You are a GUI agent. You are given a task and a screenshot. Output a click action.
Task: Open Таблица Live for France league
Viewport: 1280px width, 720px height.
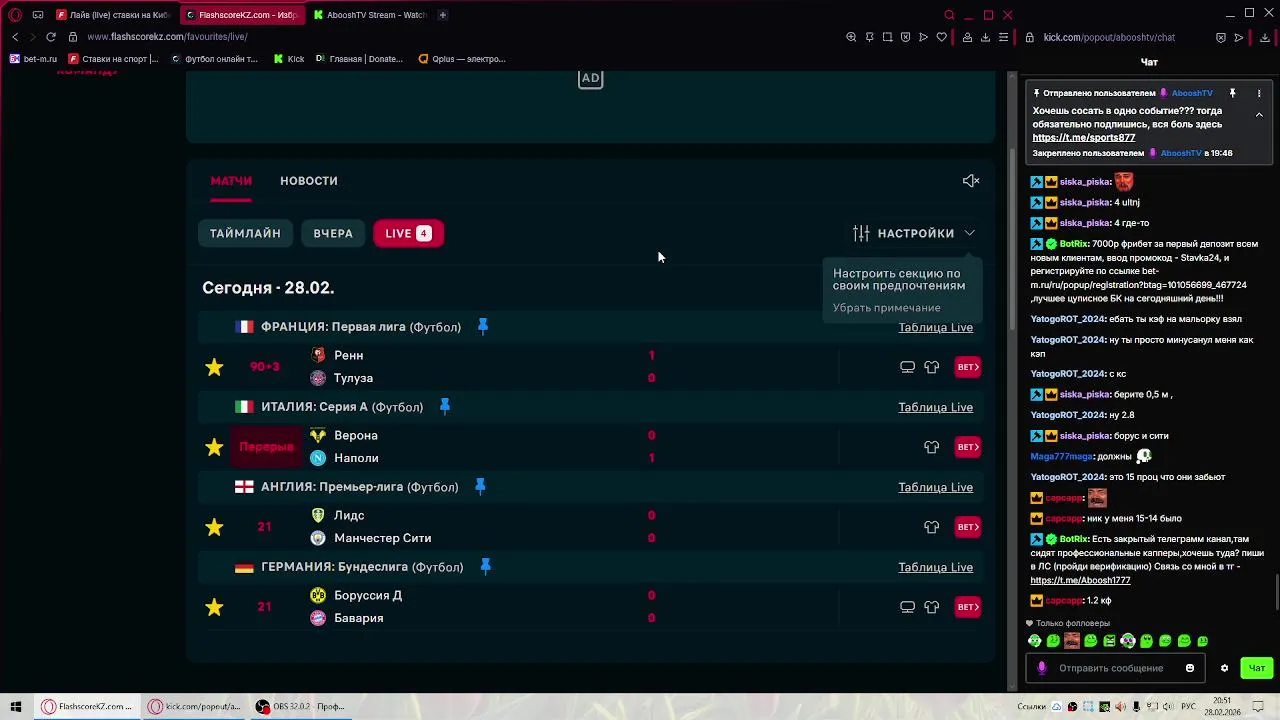[x=935, y=327]
